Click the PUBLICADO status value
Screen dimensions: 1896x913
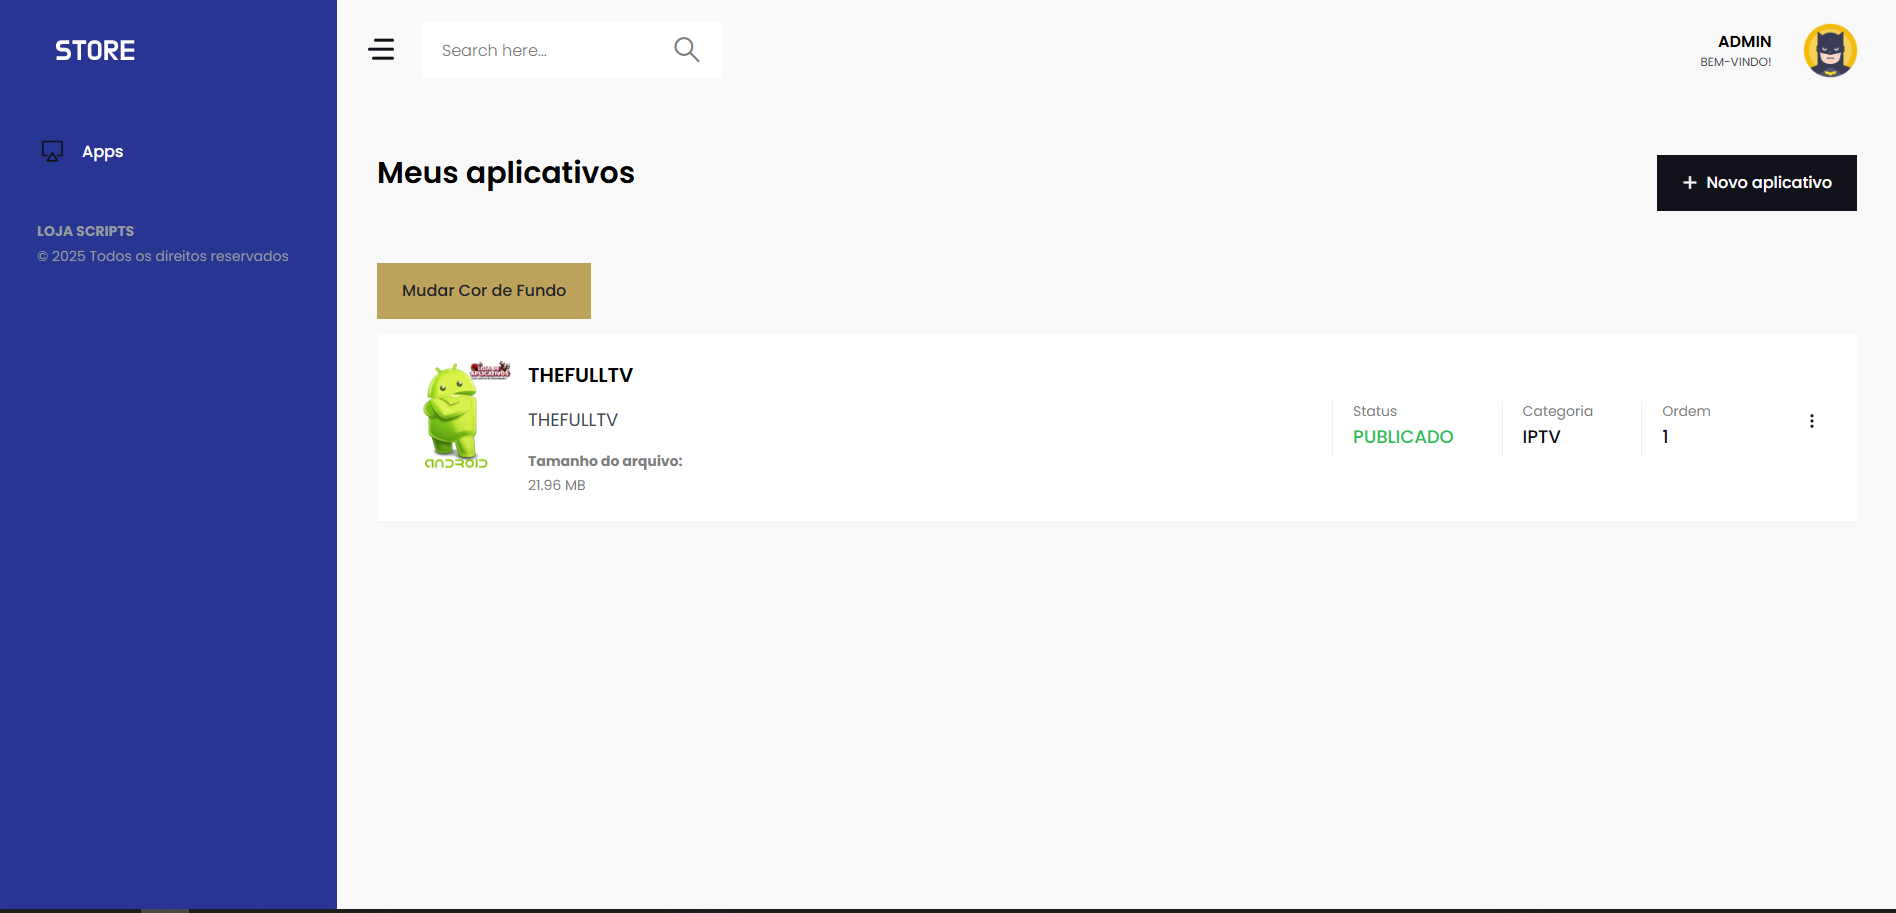tap(1402, 437)
